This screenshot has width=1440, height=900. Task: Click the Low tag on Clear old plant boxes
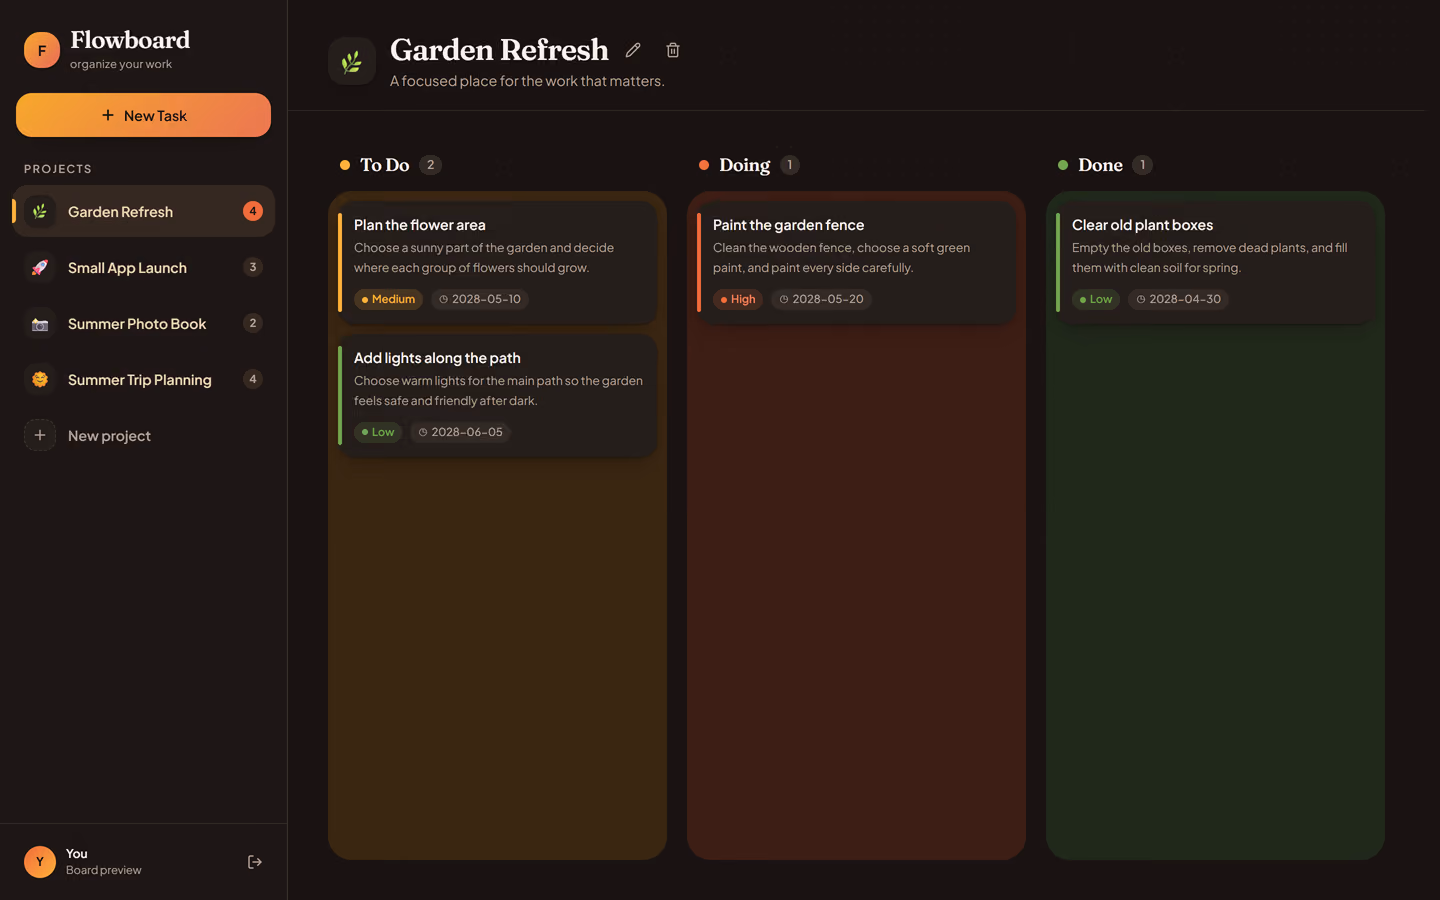(1096, 299)
